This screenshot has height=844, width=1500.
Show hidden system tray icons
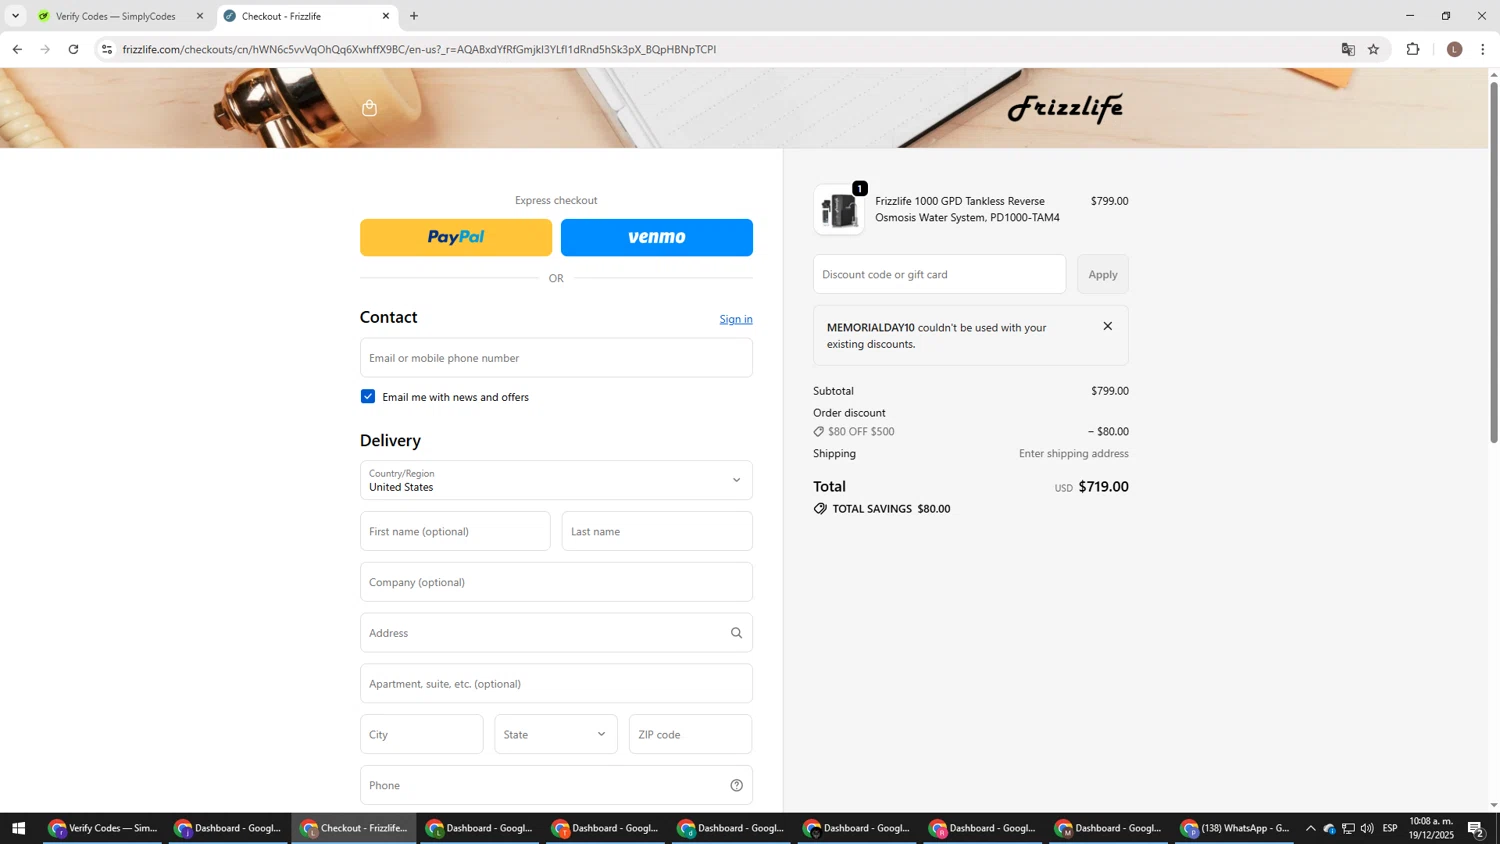click(1310, 828)
